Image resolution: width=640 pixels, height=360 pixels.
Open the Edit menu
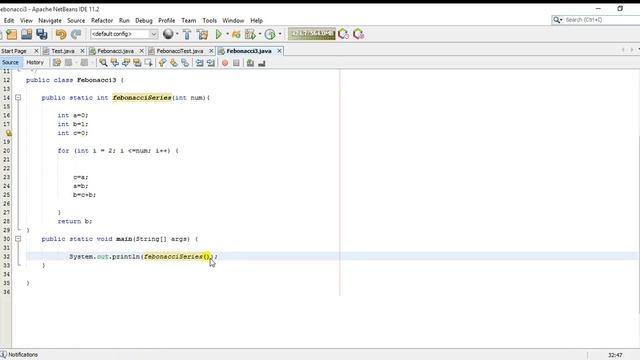pyautogui.click(x=9, y=20)
